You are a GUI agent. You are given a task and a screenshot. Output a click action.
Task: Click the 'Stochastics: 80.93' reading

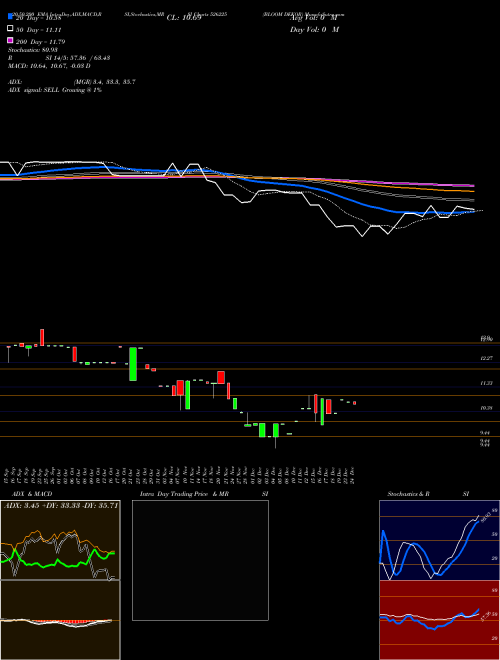pyautogui.click(x=33, y=50)
